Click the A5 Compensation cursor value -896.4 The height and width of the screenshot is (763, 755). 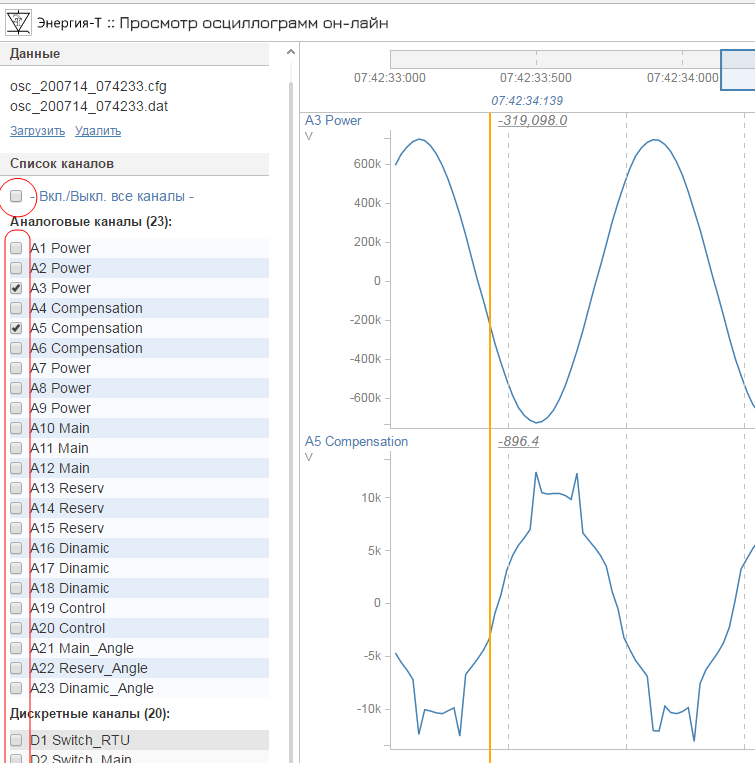click(519, 441)
